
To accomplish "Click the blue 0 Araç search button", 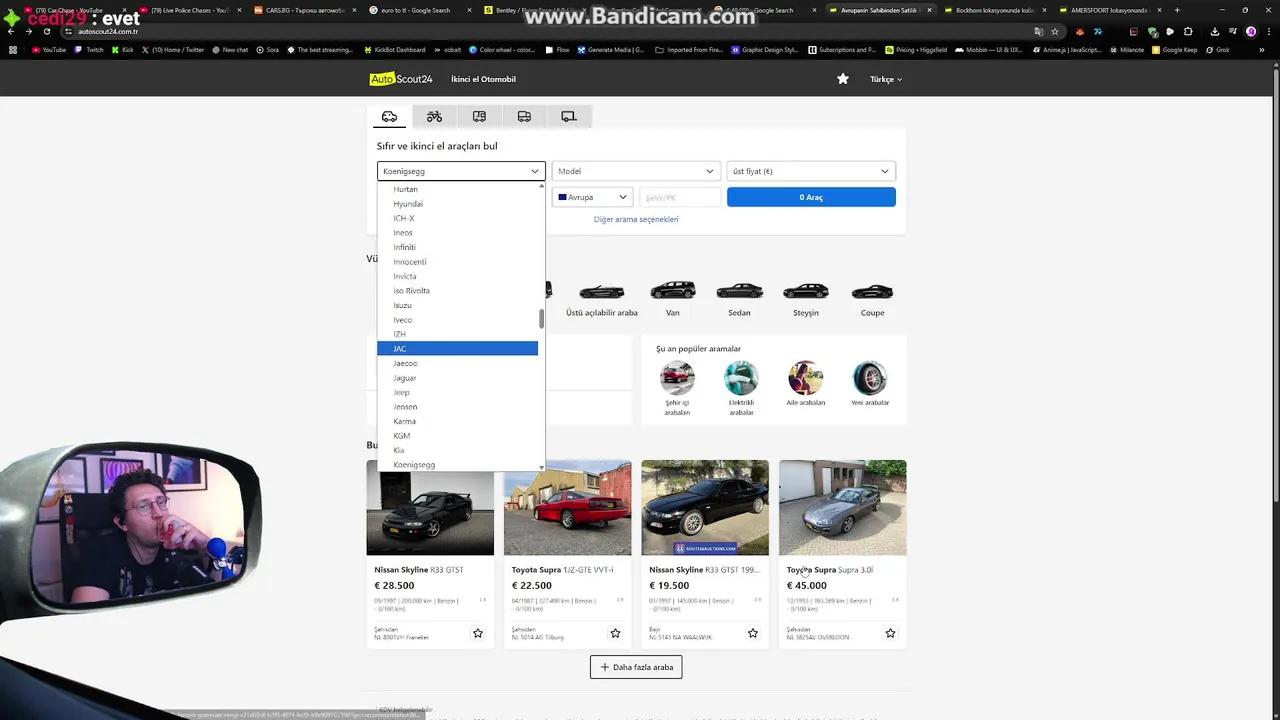I will coord(811,197).
